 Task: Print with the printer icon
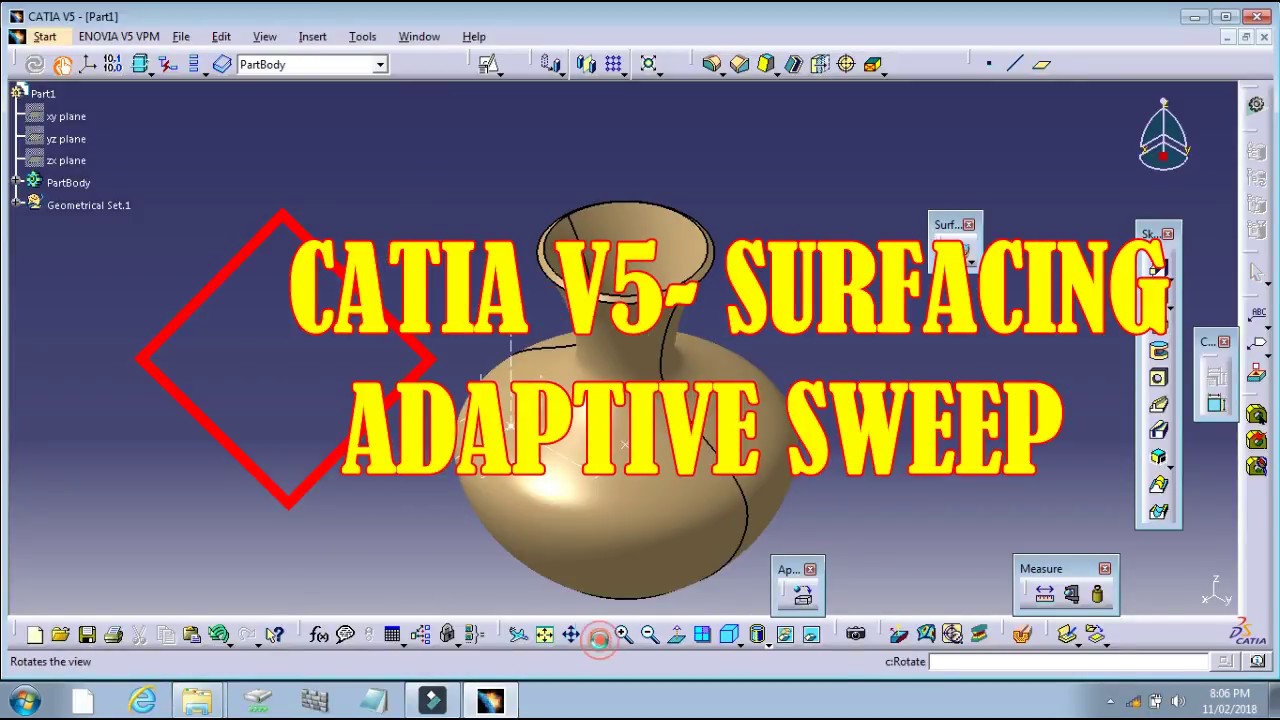click(x=113, y=634)
